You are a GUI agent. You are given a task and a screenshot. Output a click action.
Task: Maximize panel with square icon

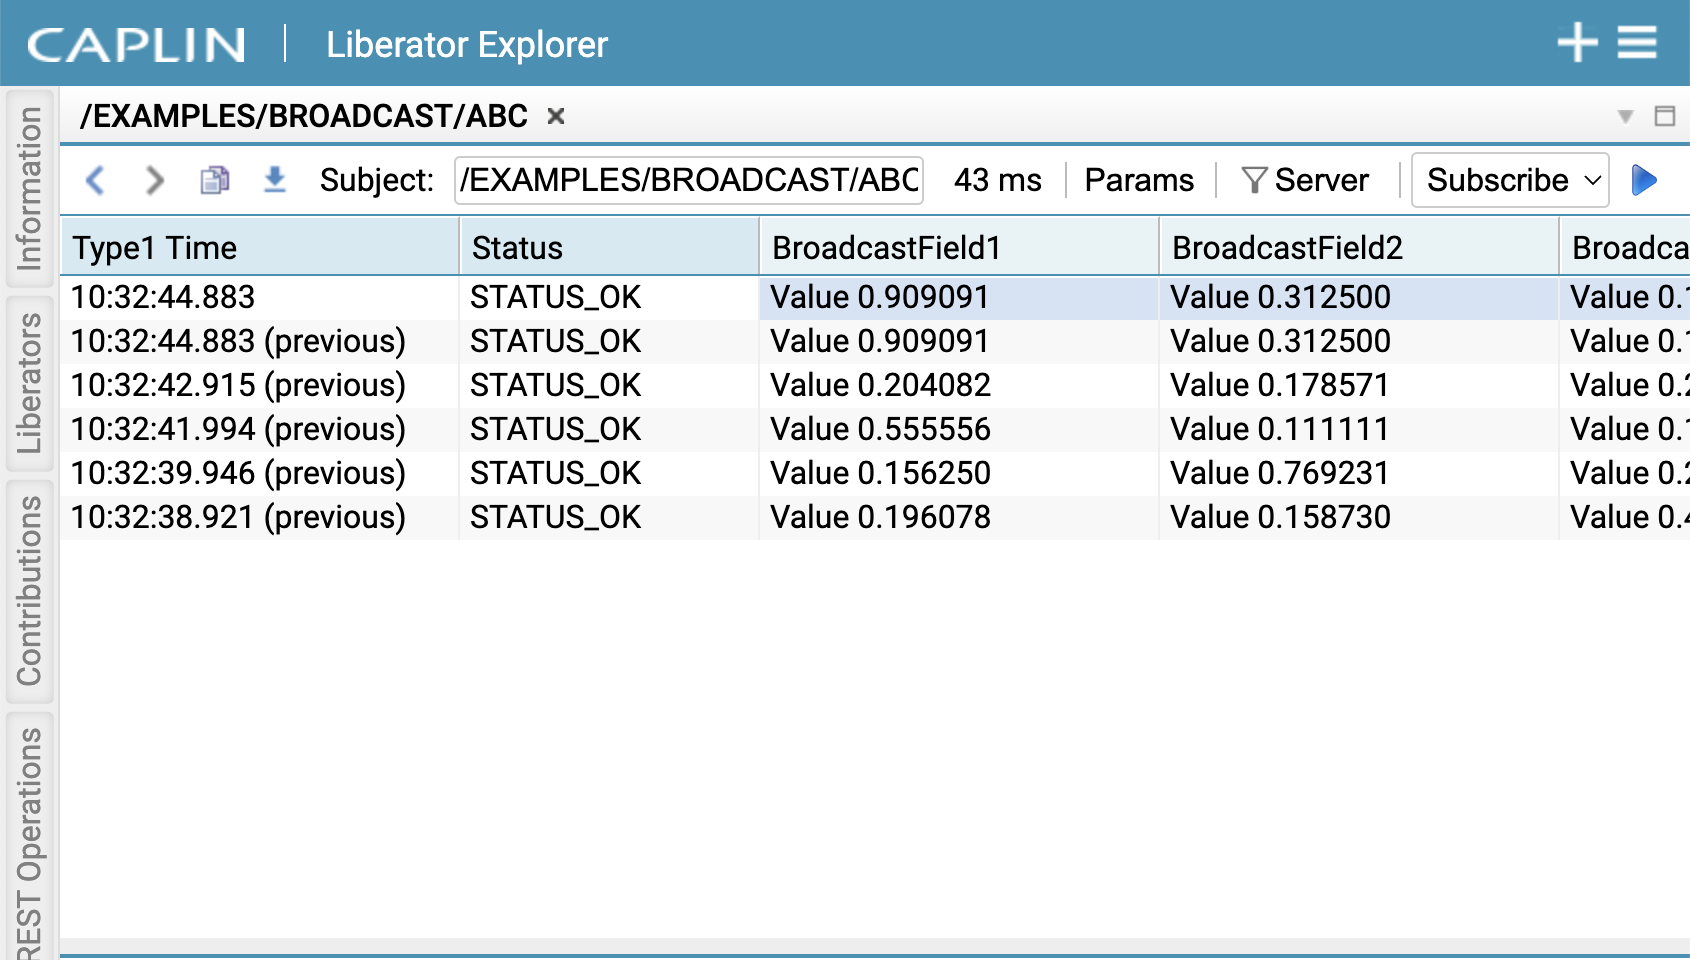tap(1665, 116)
